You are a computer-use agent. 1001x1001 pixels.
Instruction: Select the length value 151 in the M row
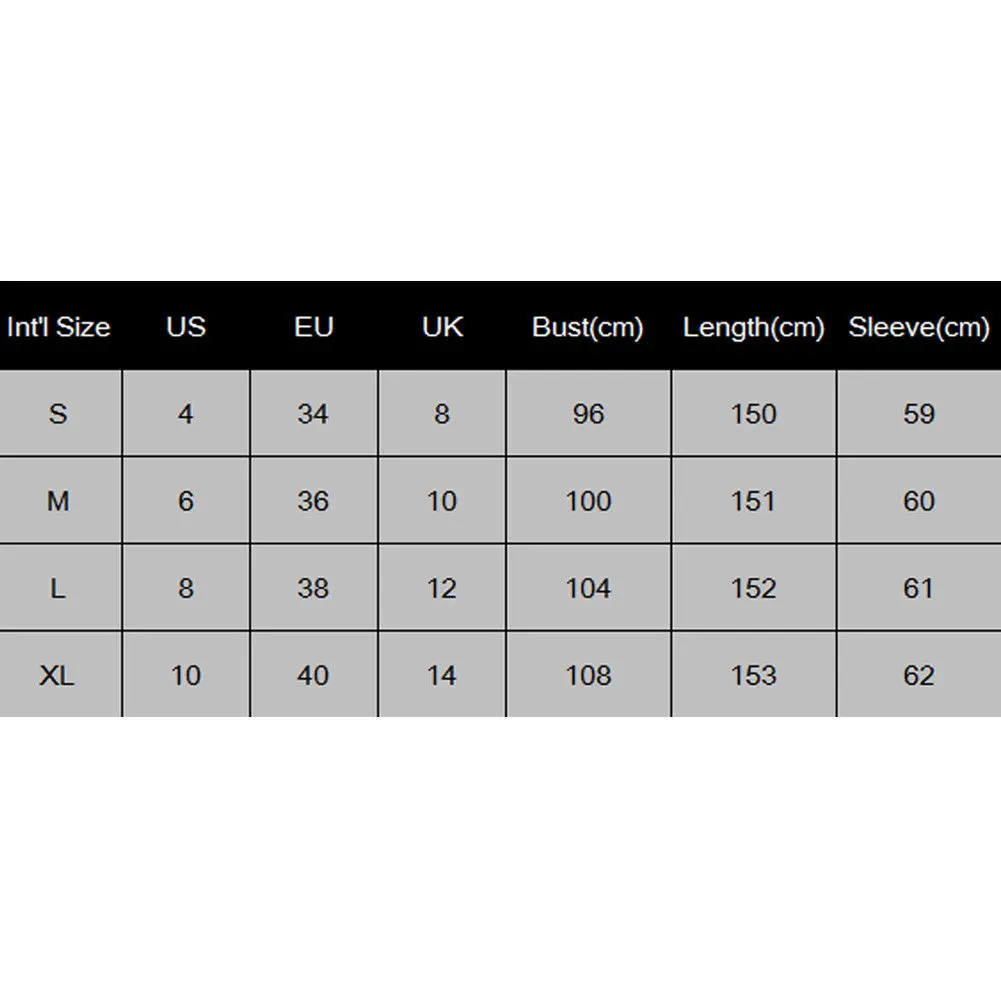[x=753, y=501]
